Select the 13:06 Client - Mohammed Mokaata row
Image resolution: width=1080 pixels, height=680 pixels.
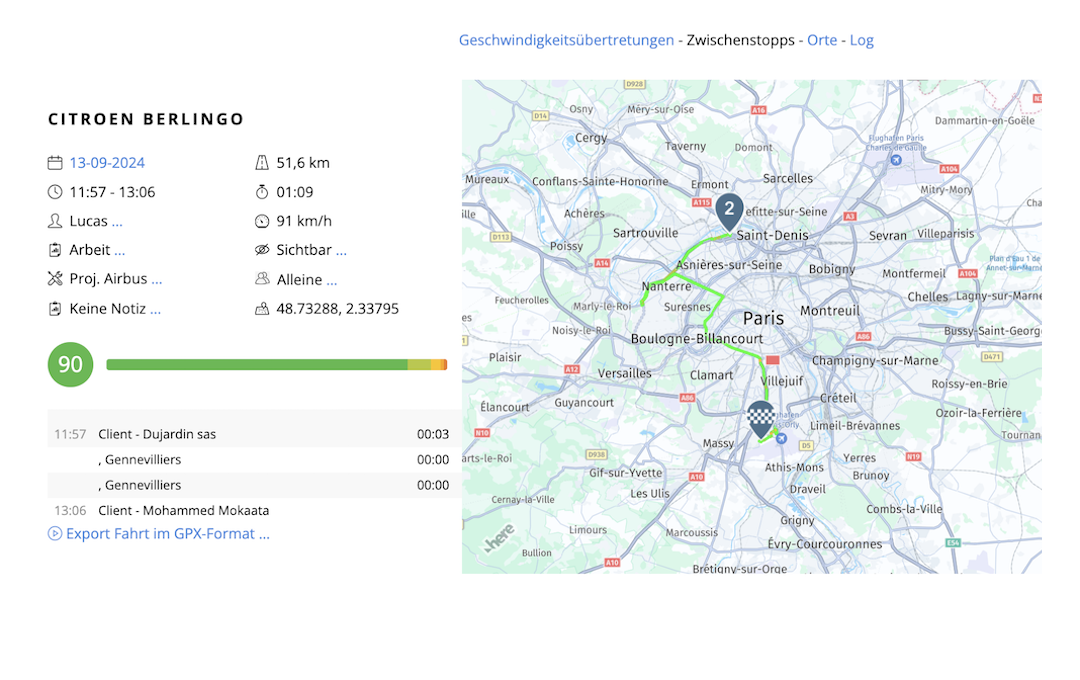[254, 511]
